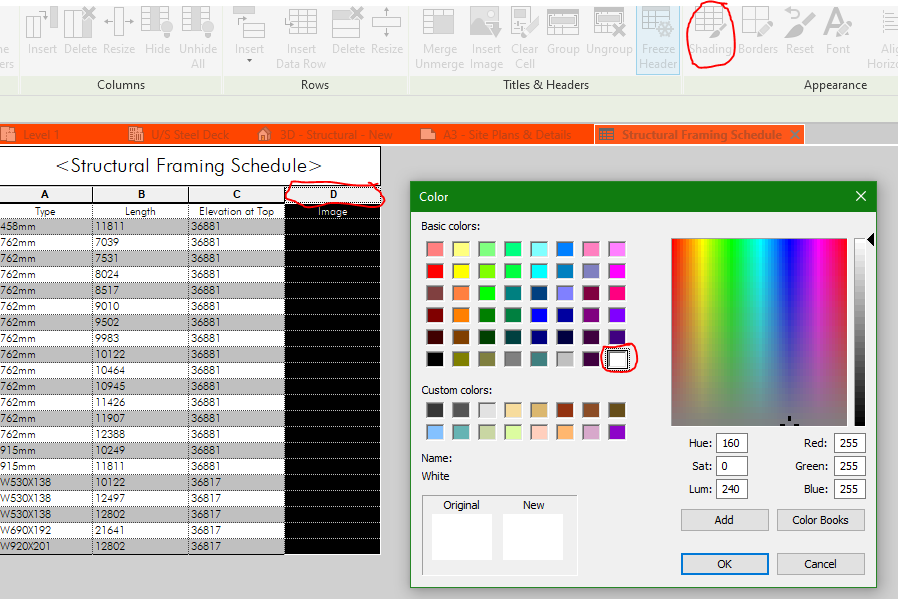Click inside the color spectrum picker

click(x=759, y=332)
